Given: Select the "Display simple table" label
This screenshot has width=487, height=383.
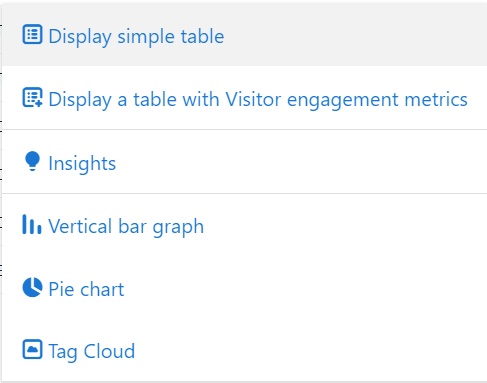Looking at the screenshot, I should (136, 36).
